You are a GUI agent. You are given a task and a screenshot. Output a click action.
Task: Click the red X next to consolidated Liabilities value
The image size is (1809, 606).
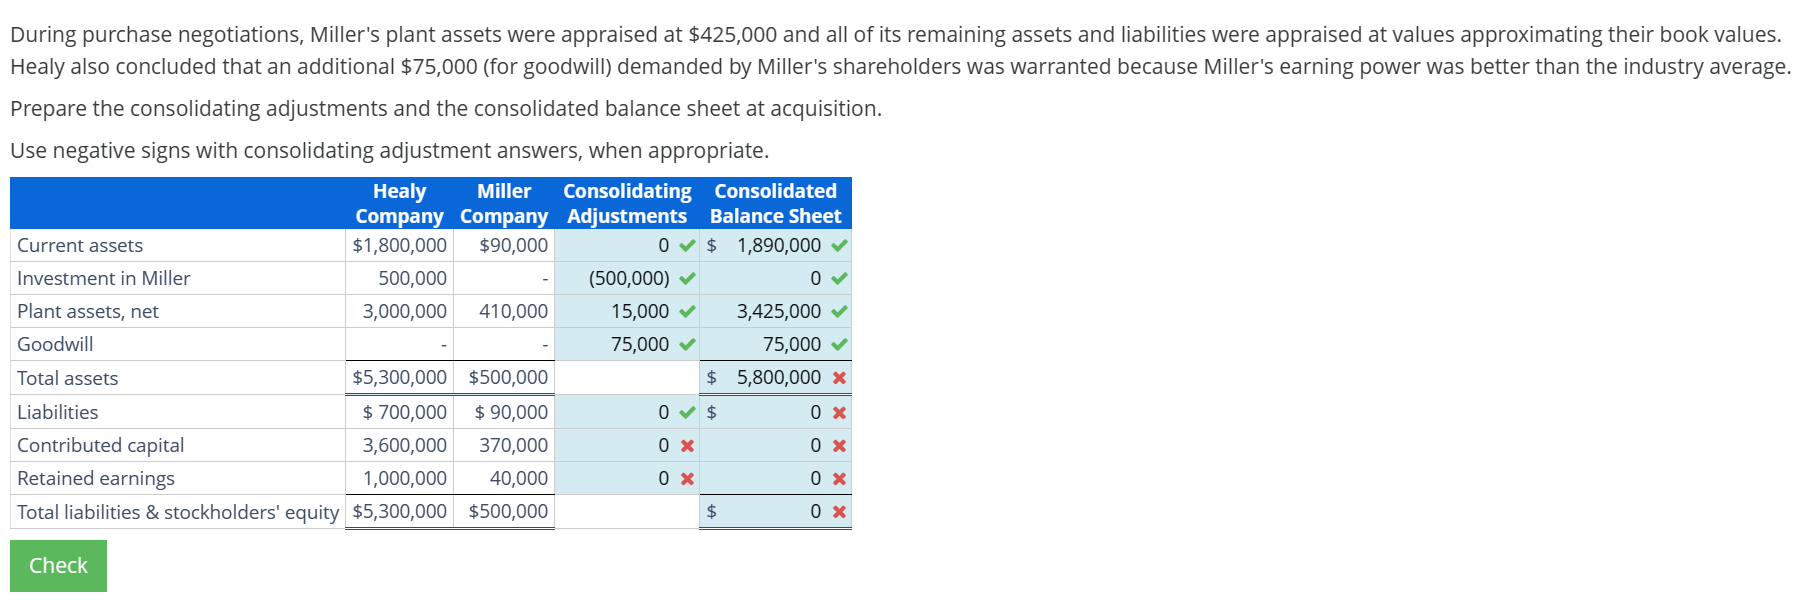point(838,411)
